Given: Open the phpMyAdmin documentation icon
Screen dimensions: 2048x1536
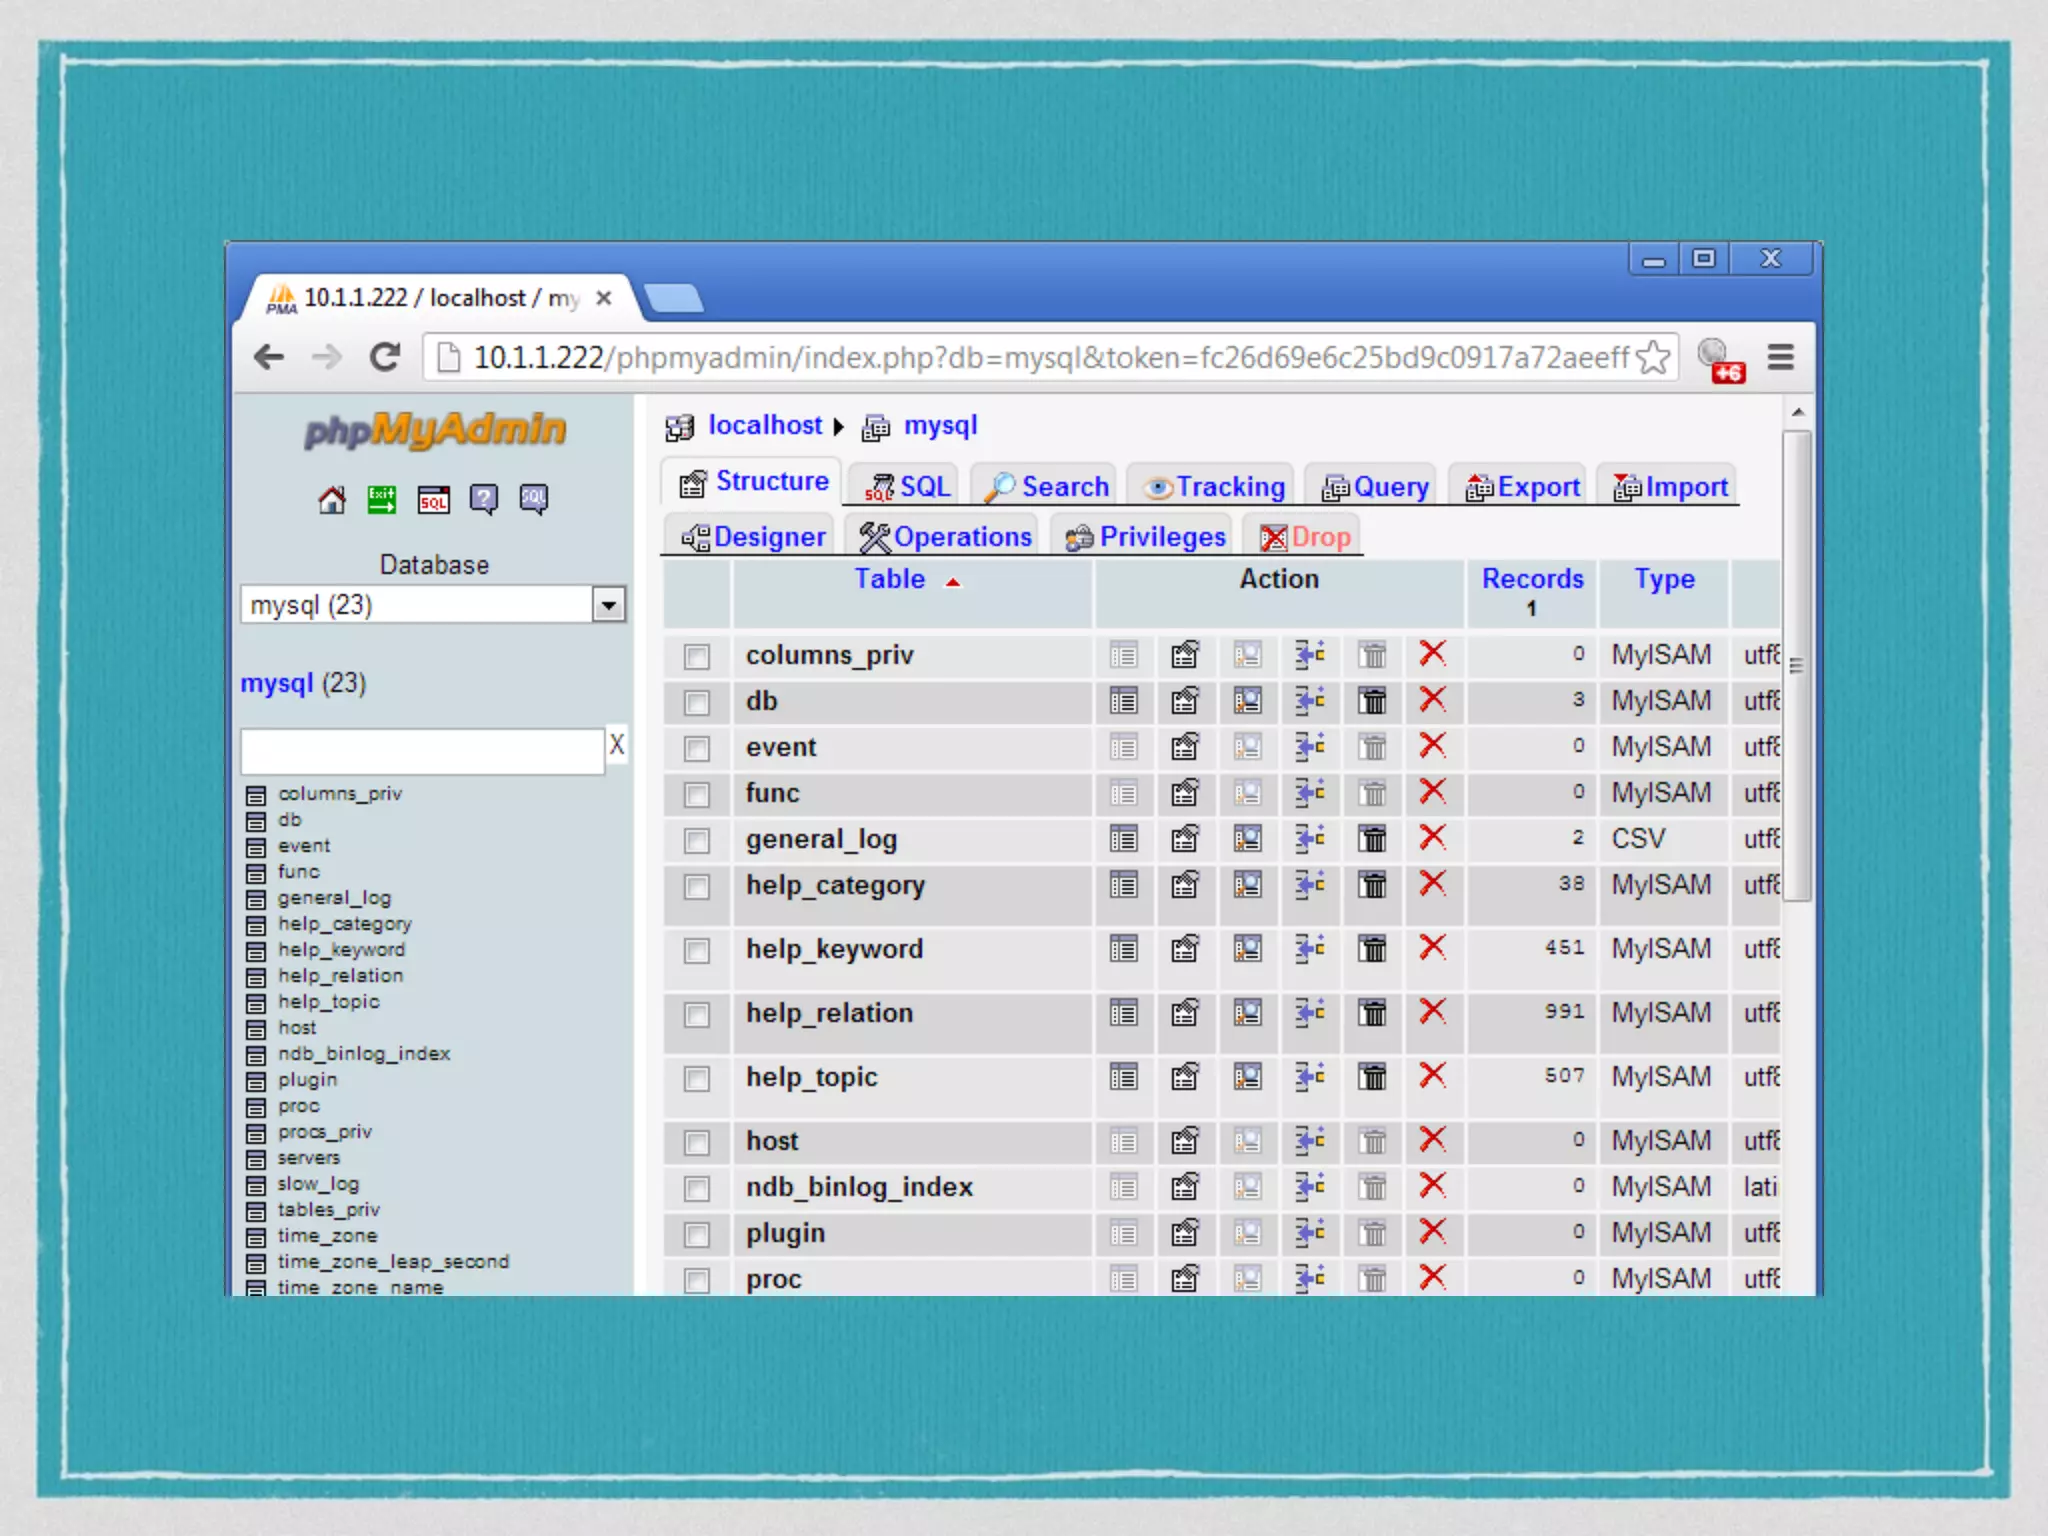Looking at the screenshot, I should click(484, 499).
